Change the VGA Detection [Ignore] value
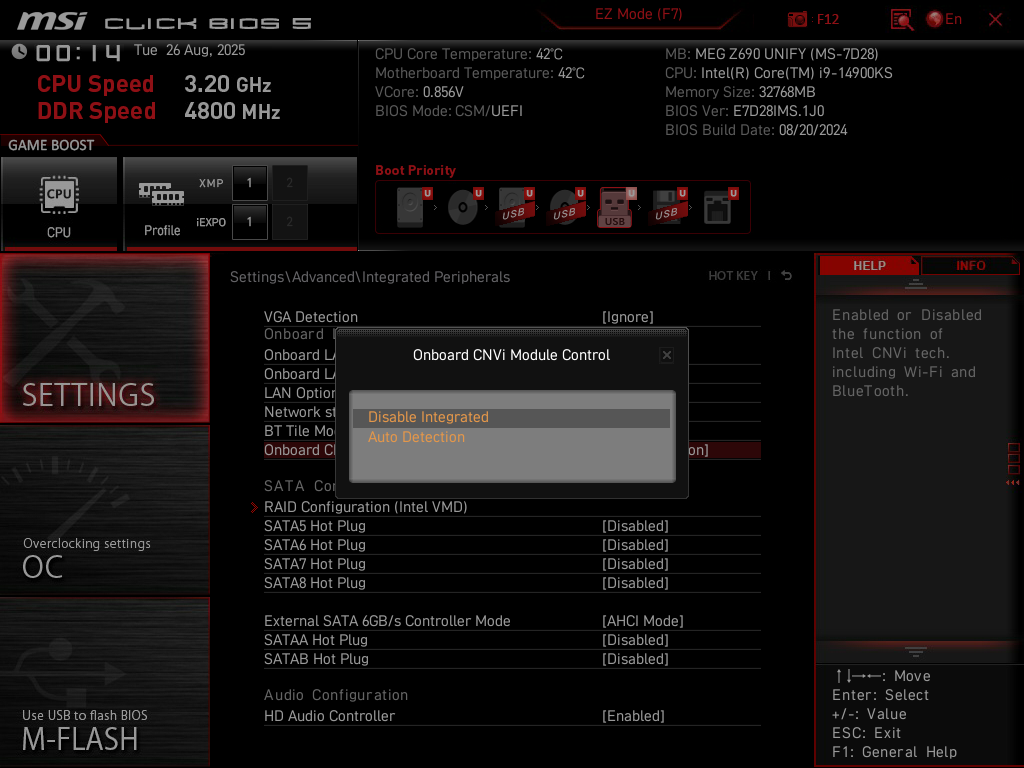 (x=628, y=317)
